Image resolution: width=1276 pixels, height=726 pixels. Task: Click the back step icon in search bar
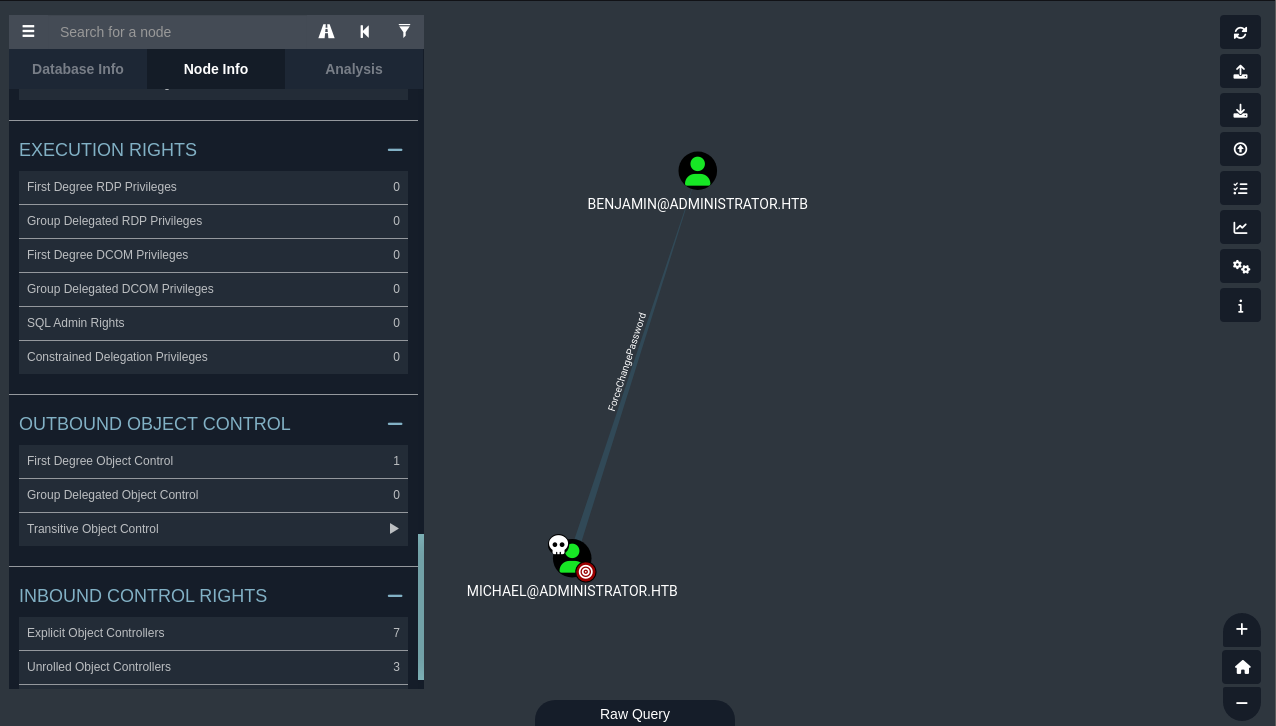[365, 32]
